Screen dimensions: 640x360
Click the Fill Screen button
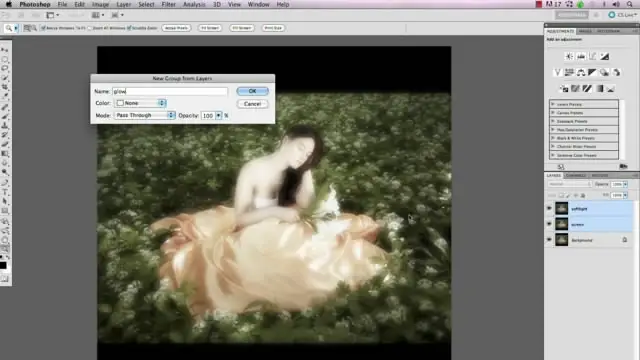242,28
